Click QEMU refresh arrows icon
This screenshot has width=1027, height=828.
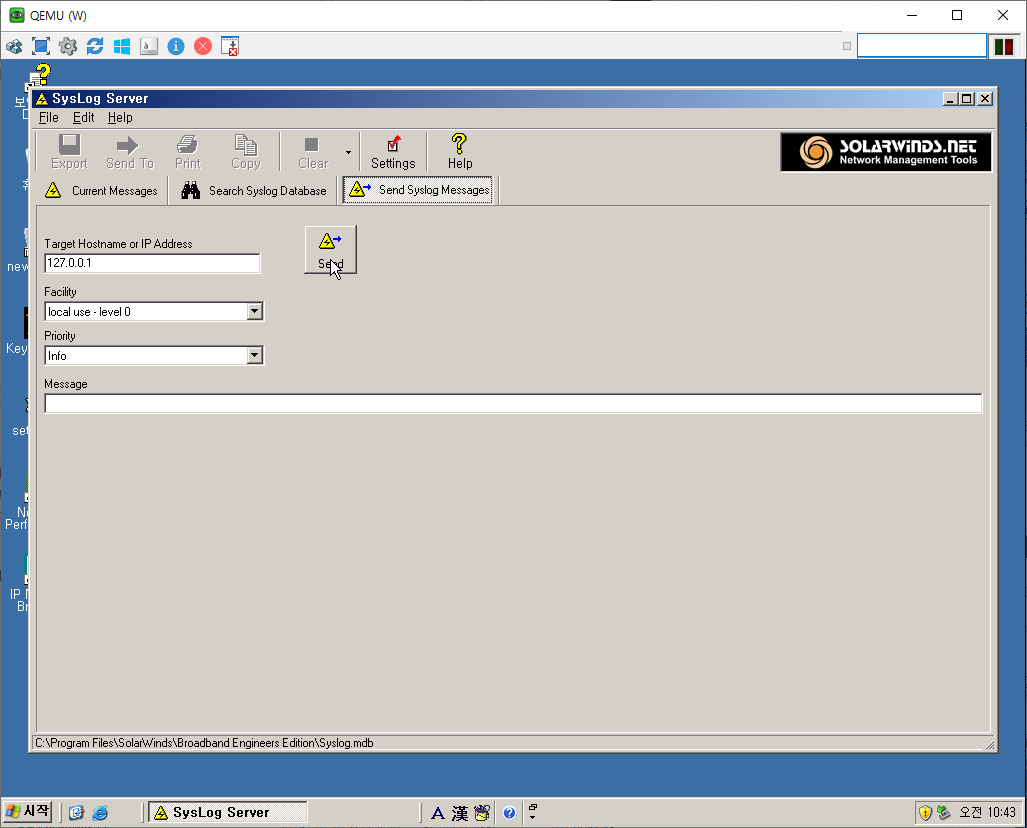coord(95,46)
